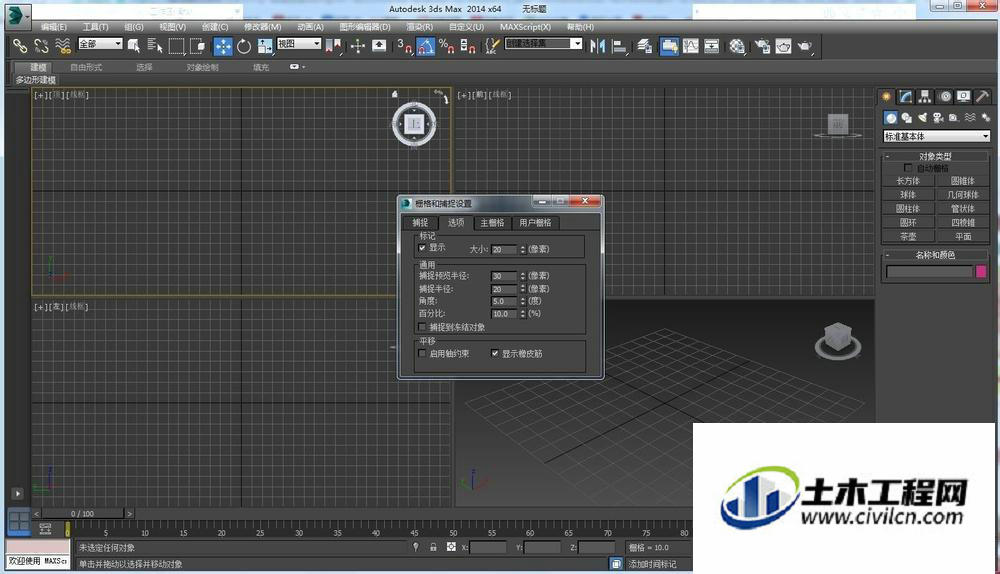Viewport: 1000px width, 574px height.
Task: Open the 标准基本体 dropdown
Action: pos(936,136)
